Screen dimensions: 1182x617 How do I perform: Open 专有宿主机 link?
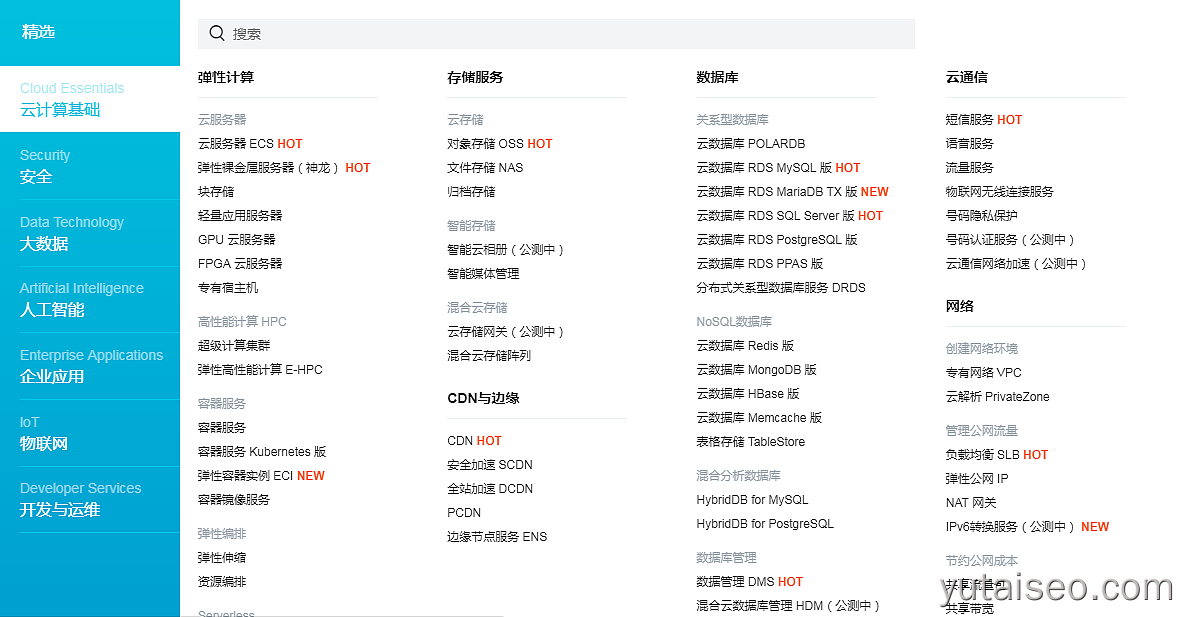tap(228, 288)
